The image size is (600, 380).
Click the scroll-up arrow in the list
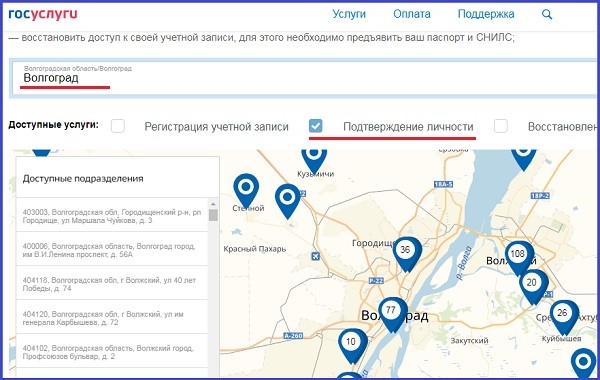coord(213,204)
